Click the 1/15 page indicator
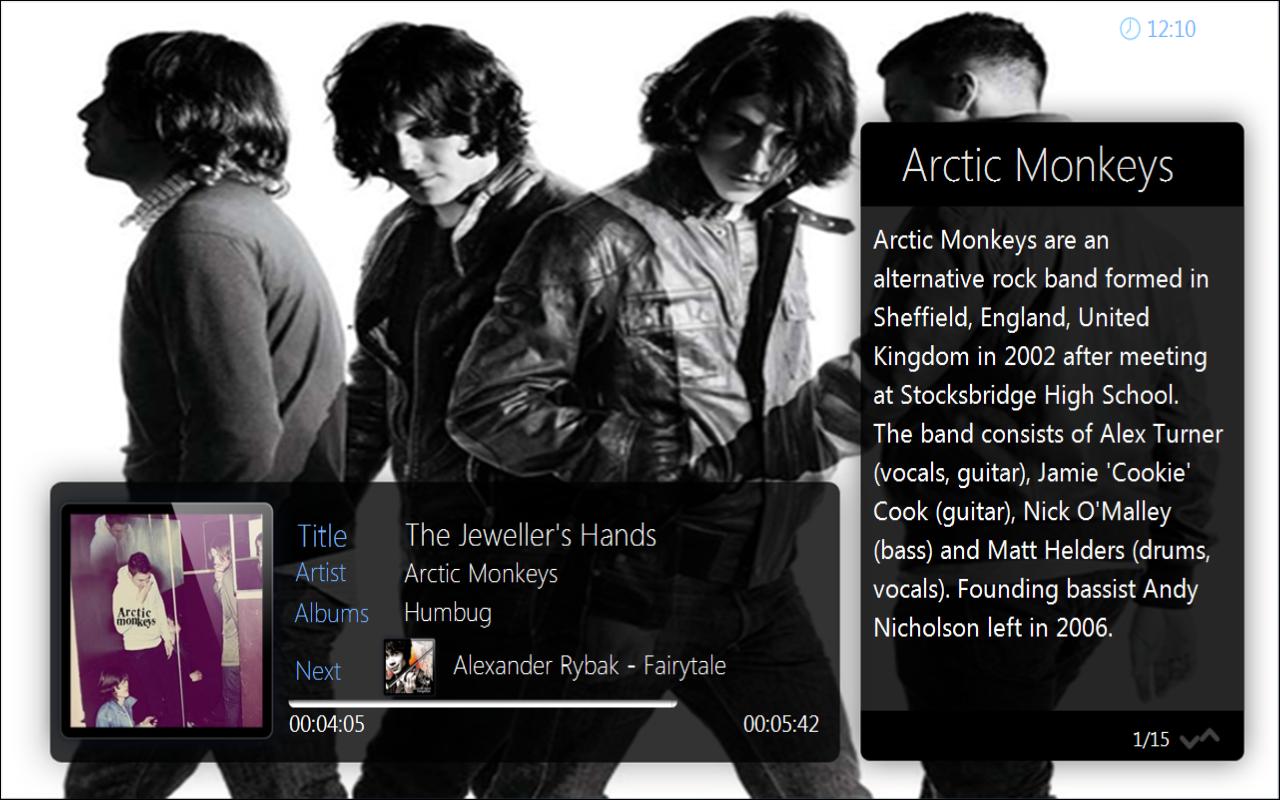Image resolution: width=1280 pixels, height=800 pixels. coord(1151,740)
